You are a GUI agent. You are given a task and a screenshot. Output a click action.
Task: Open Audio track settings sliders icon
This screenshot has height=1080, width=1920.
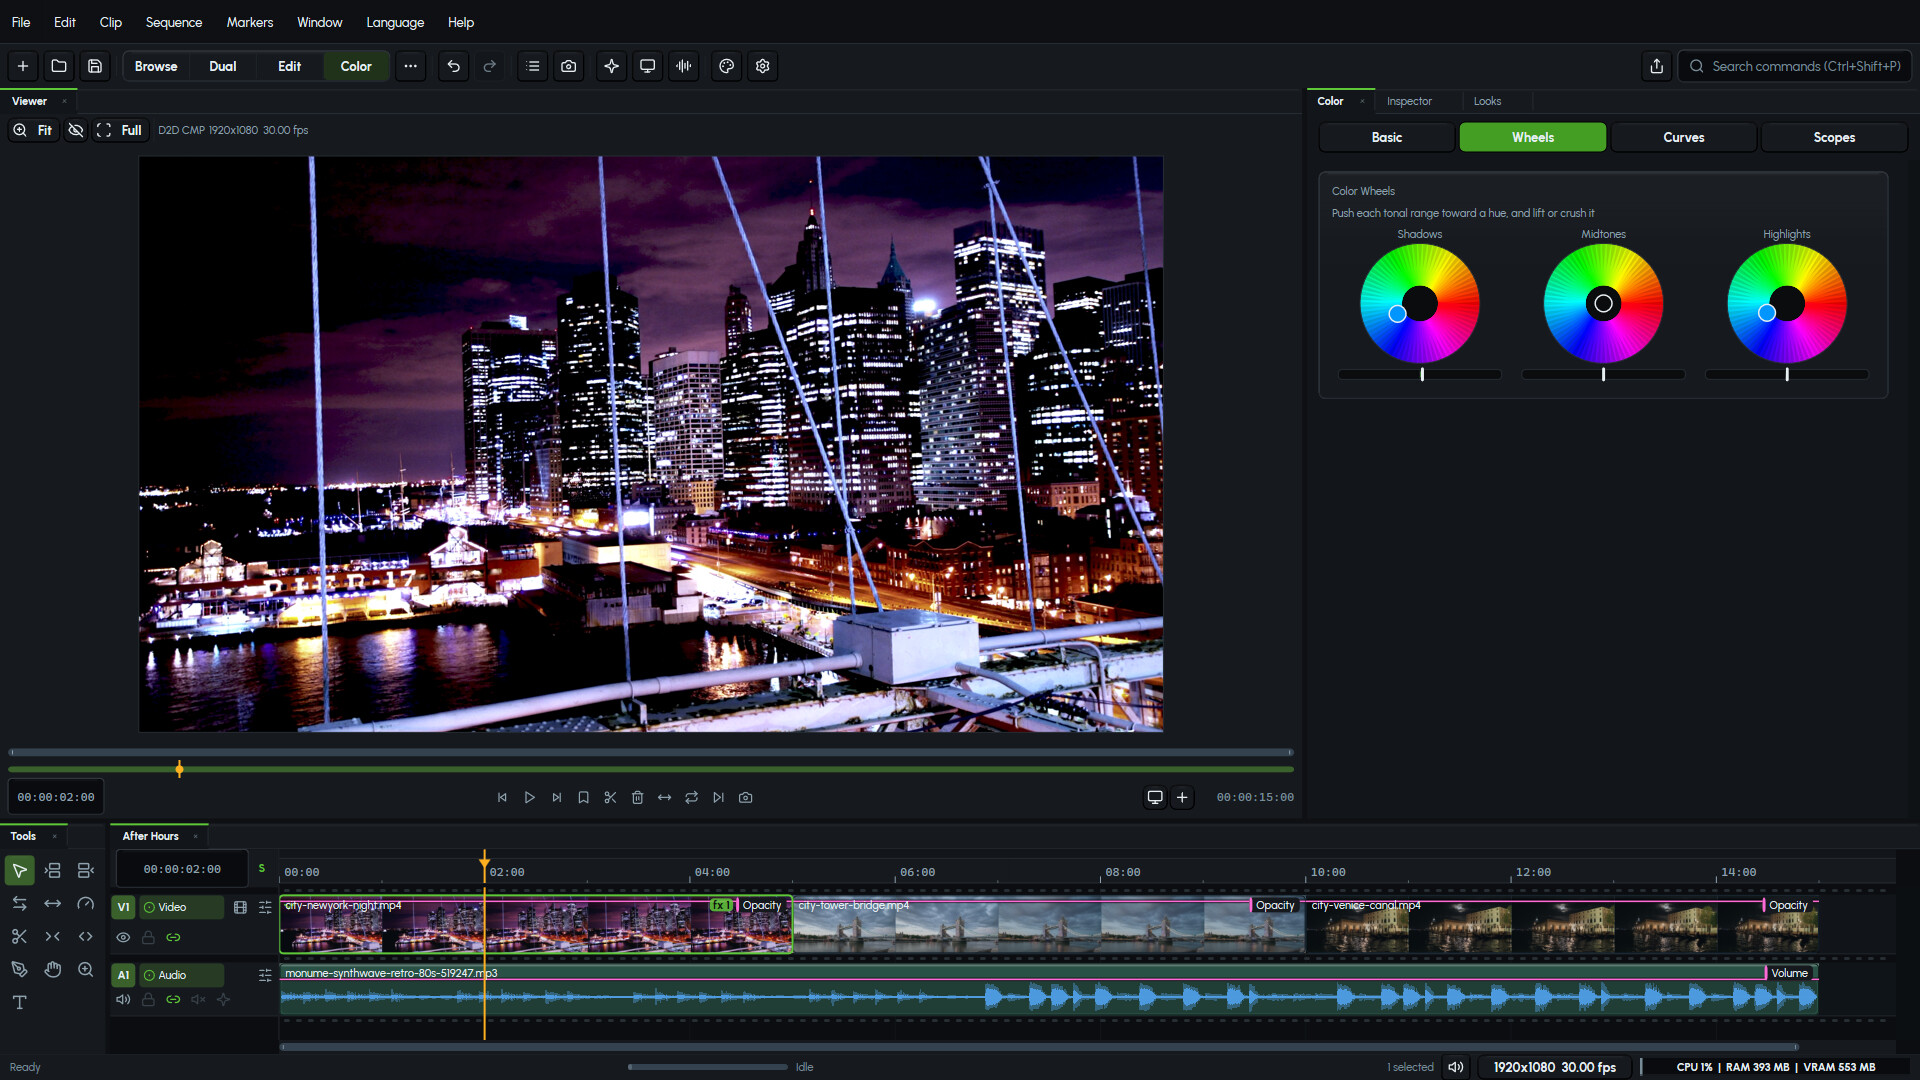point(265,975)
